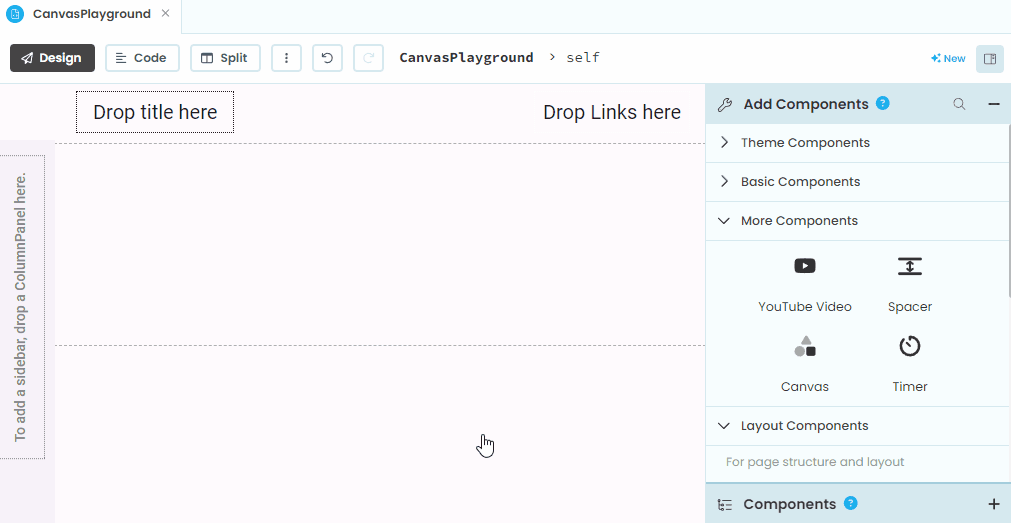The width and height of the screenshot is (1011, 523).
Task: Click the sidebar ColumnPanel drop zone
Action: coord(22,307)
